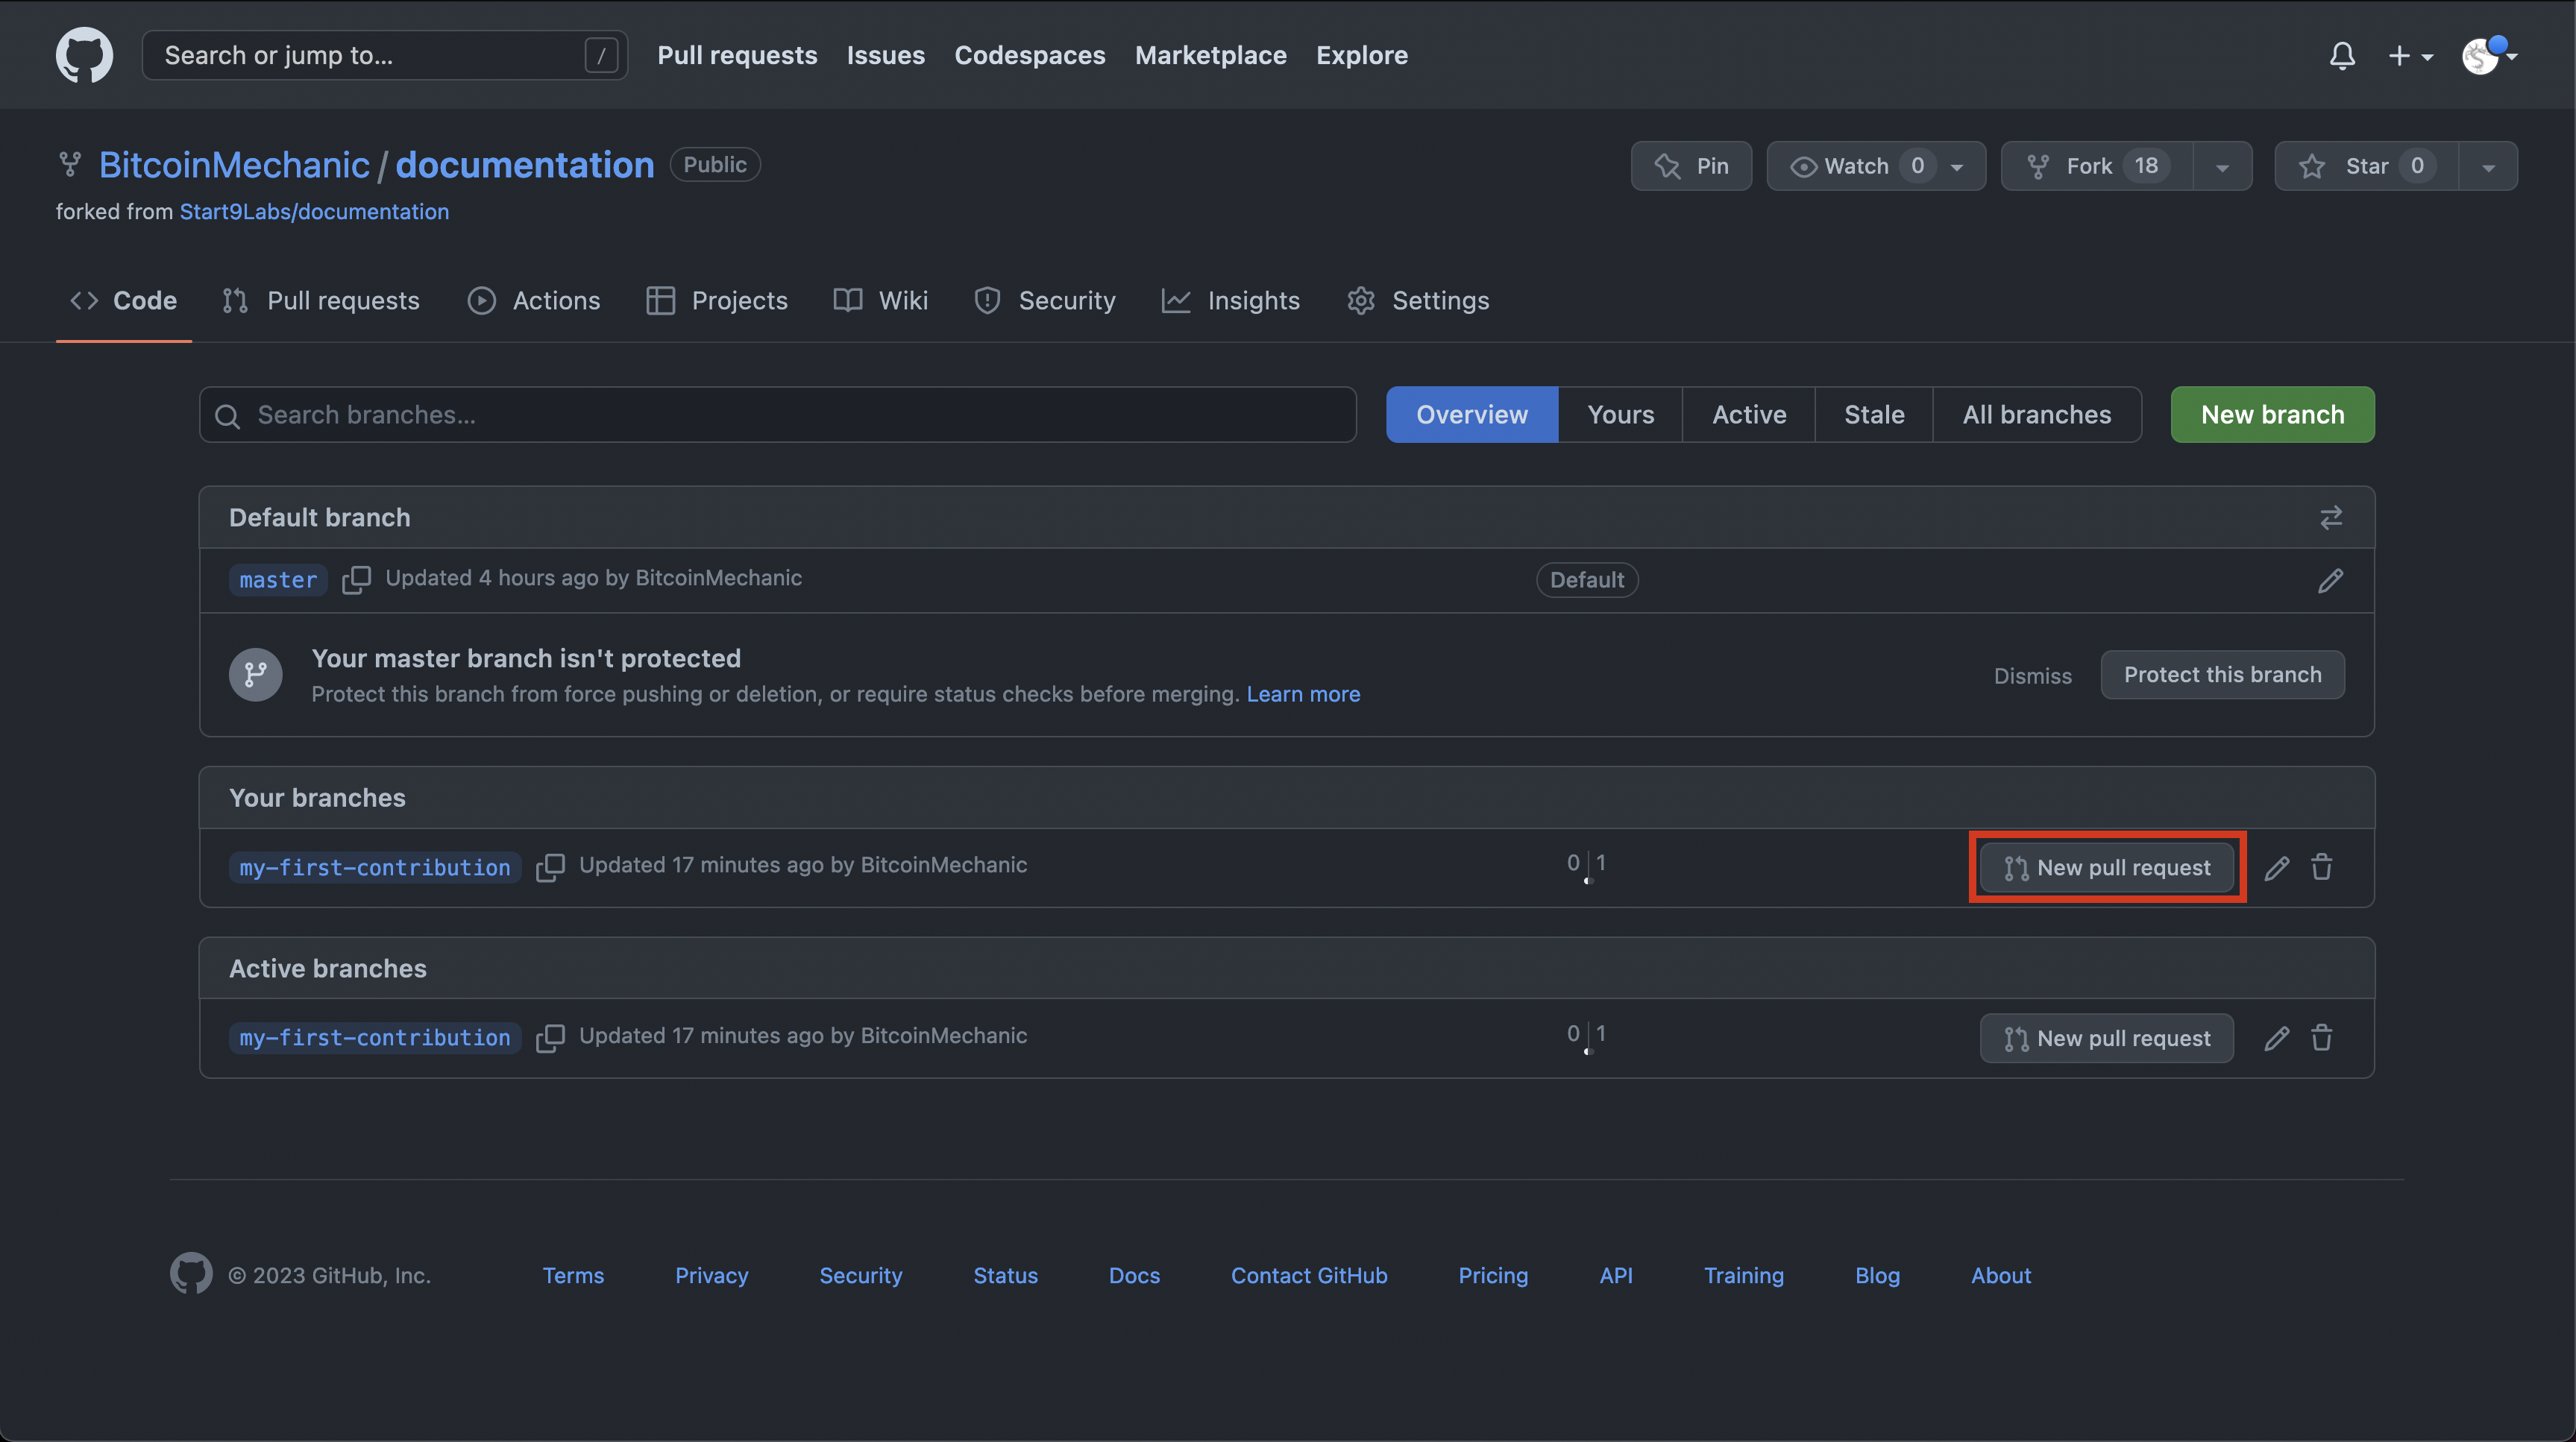The height and width of the screenshot is (1442, 2576).
Task: Open the plus create-new menu
Action: 2410,56
